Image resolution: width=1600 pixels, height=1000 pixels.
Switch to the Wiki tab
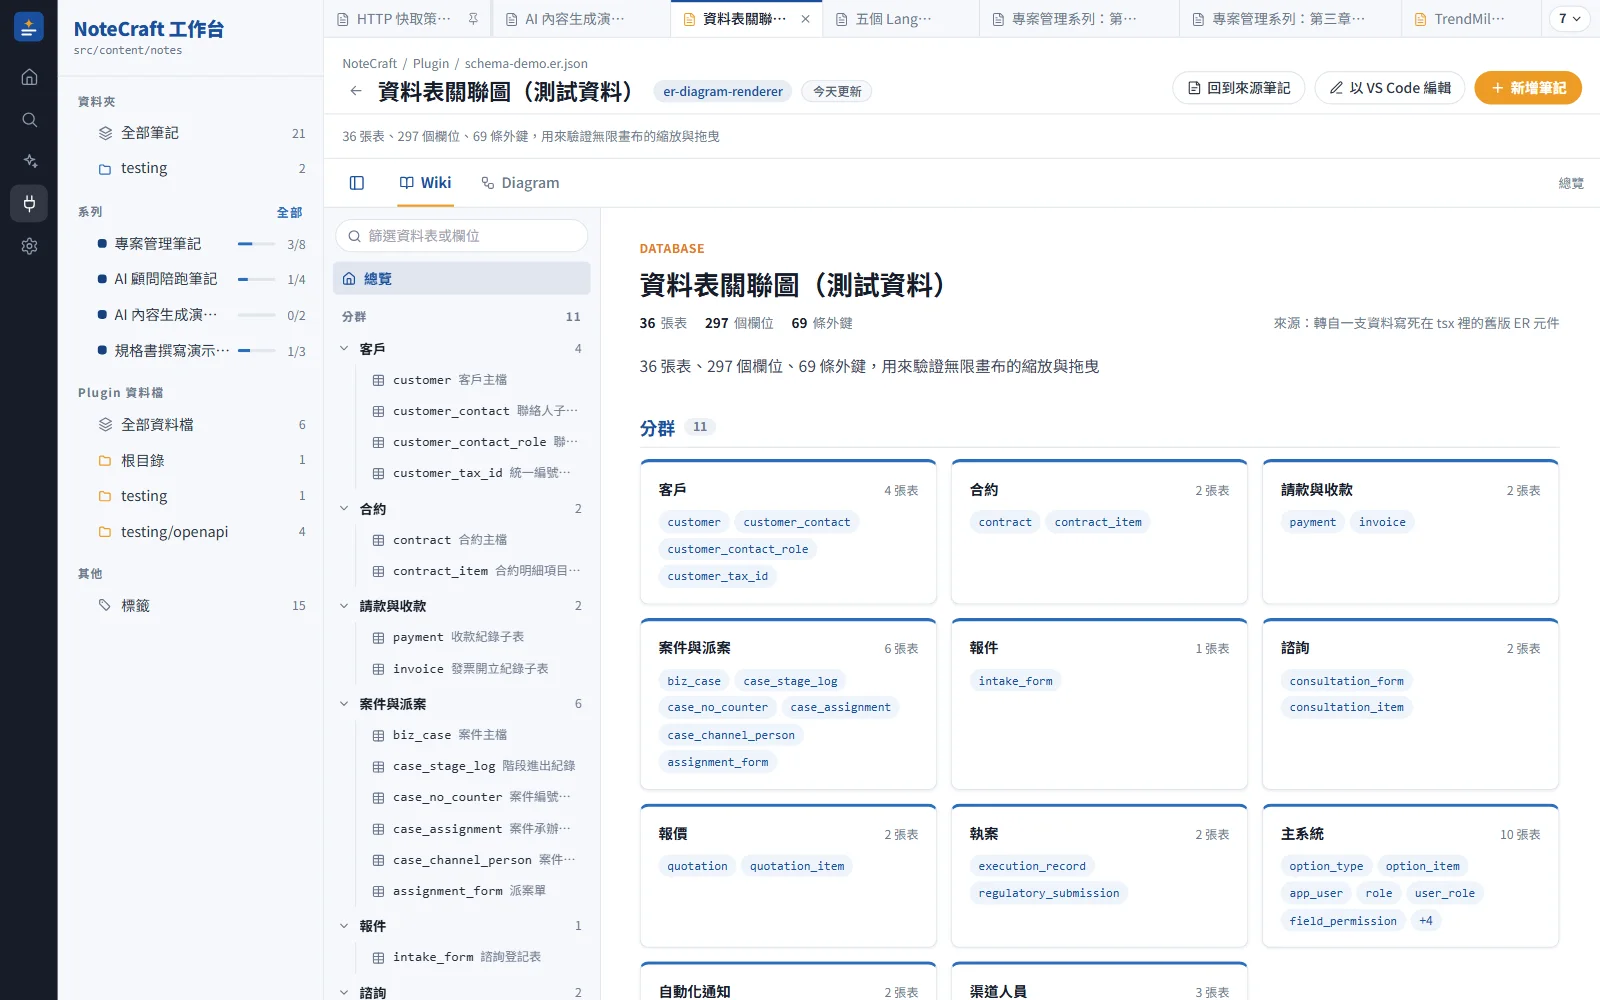point(426,183)
